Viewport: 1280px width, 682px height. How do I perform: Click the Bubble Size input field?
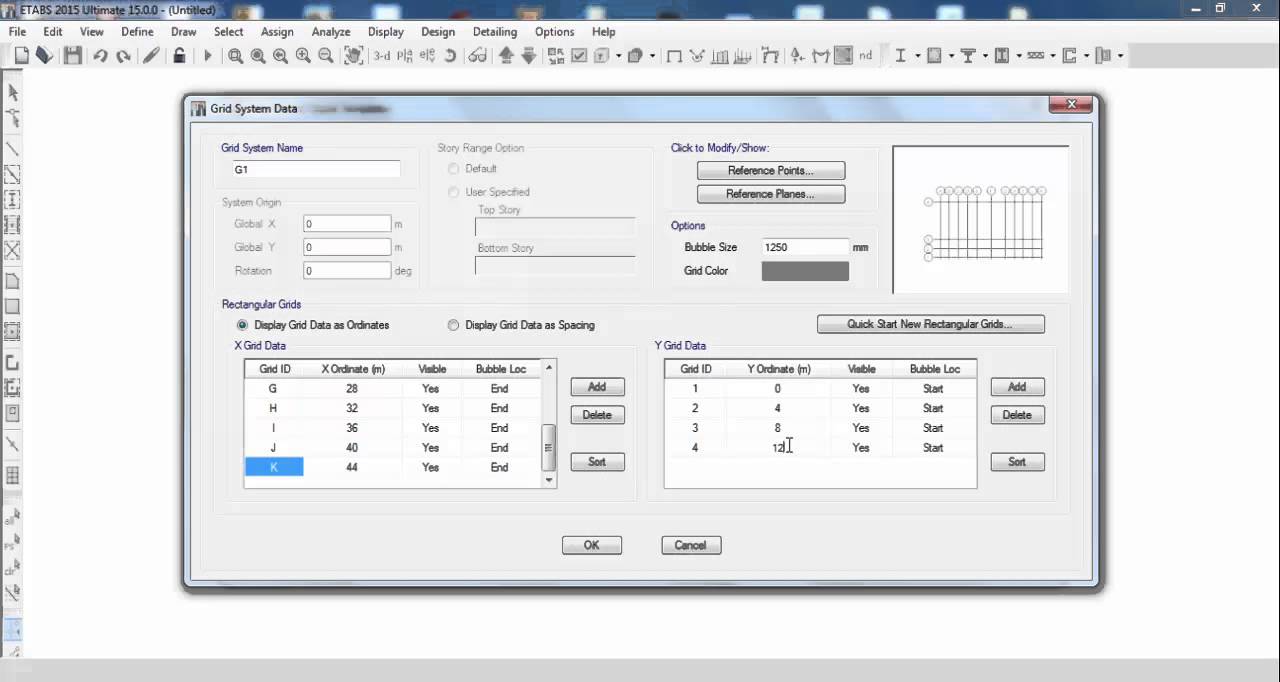(805, 247)
